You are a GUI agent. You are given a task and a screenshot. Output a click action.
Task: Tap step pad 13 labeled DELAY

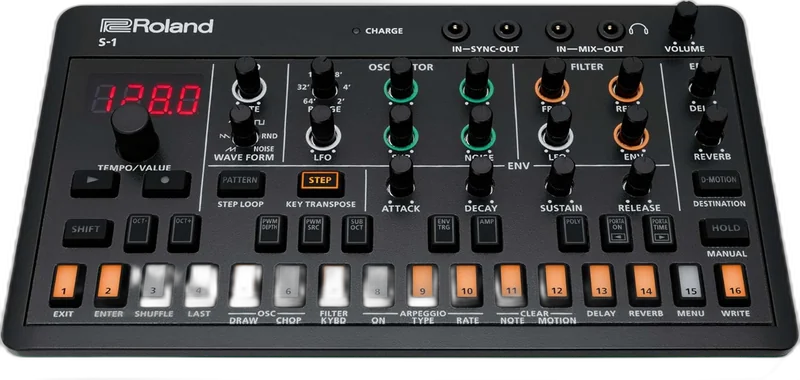coord(599,285)
